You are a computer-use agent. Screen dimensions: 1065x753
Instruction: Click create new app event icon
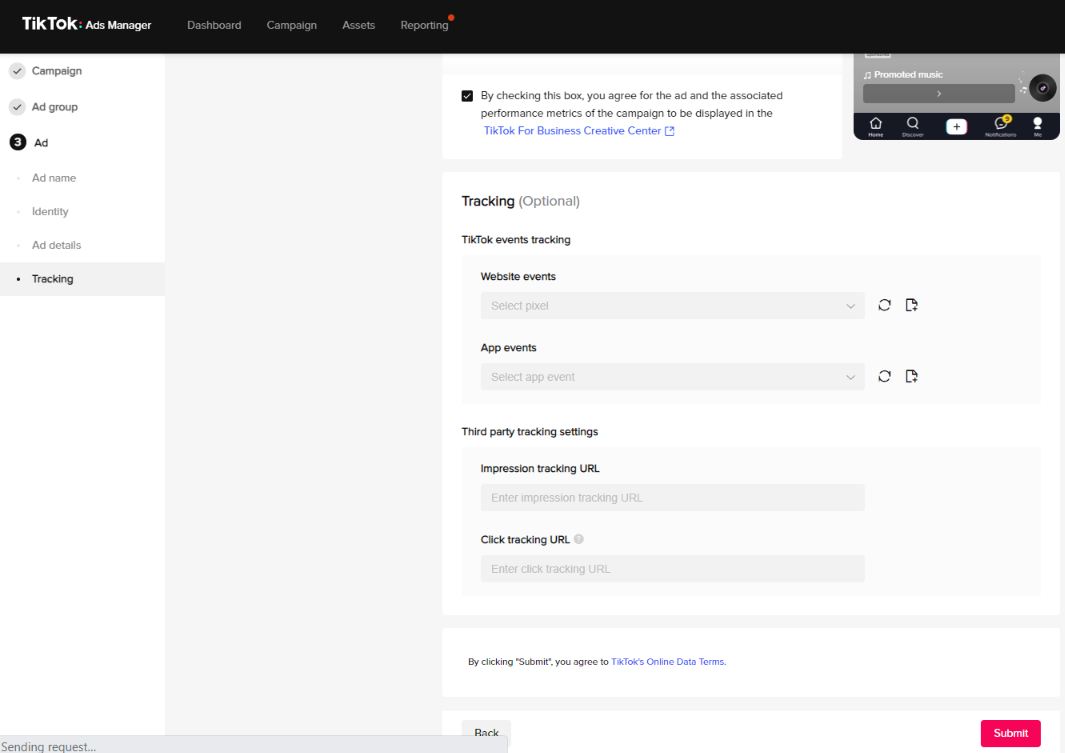coord(911,376)
